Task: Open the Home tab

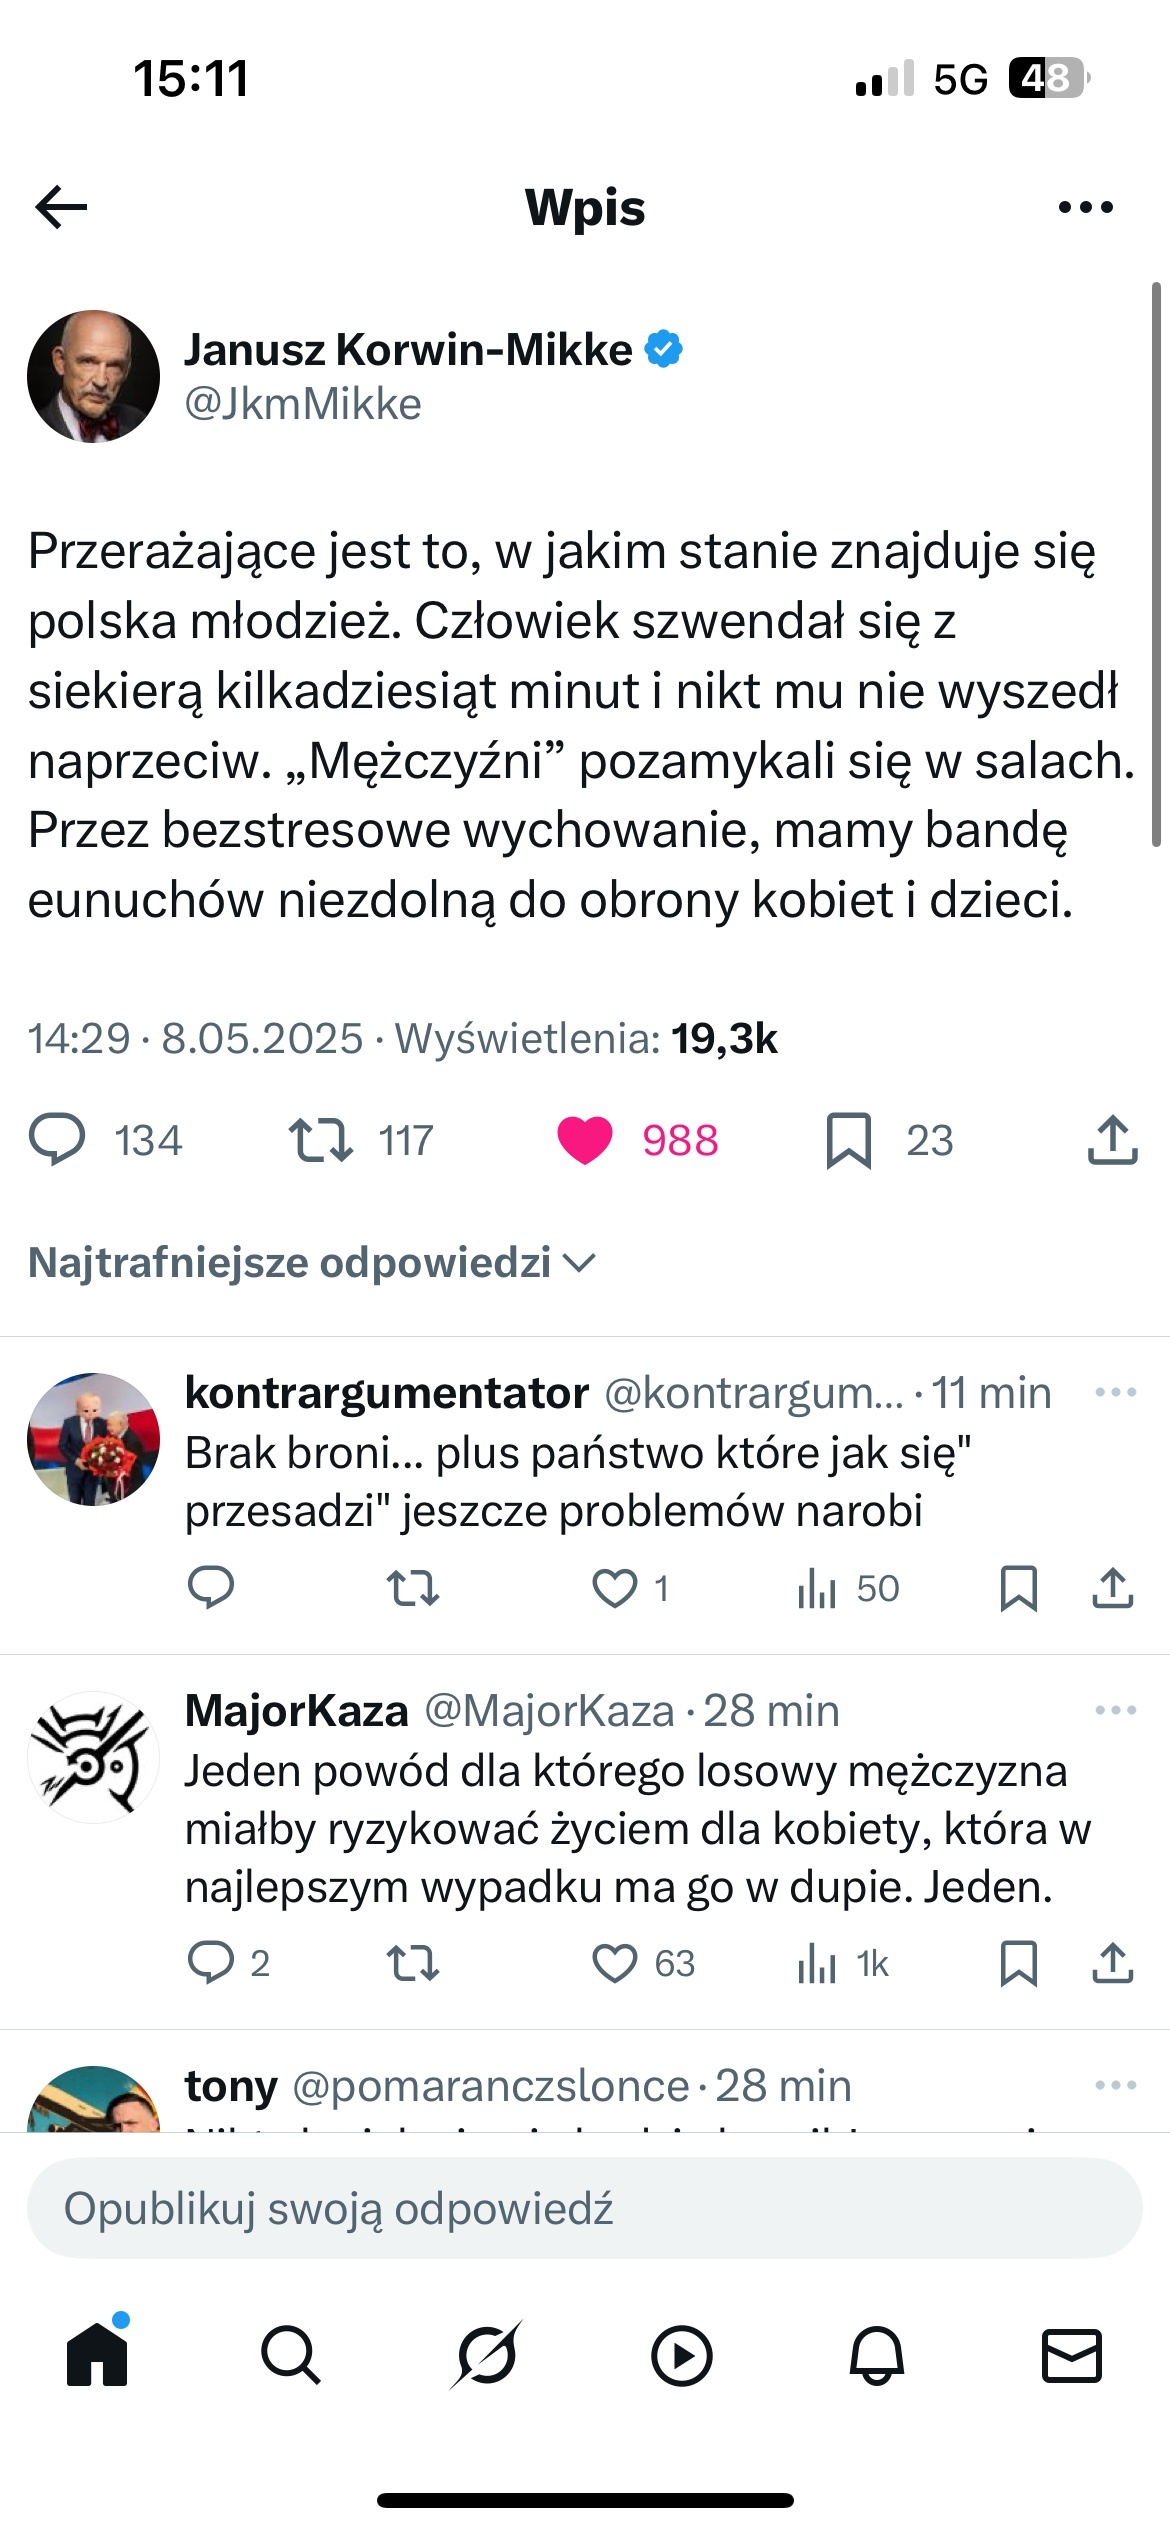Action: point(97,2356)
